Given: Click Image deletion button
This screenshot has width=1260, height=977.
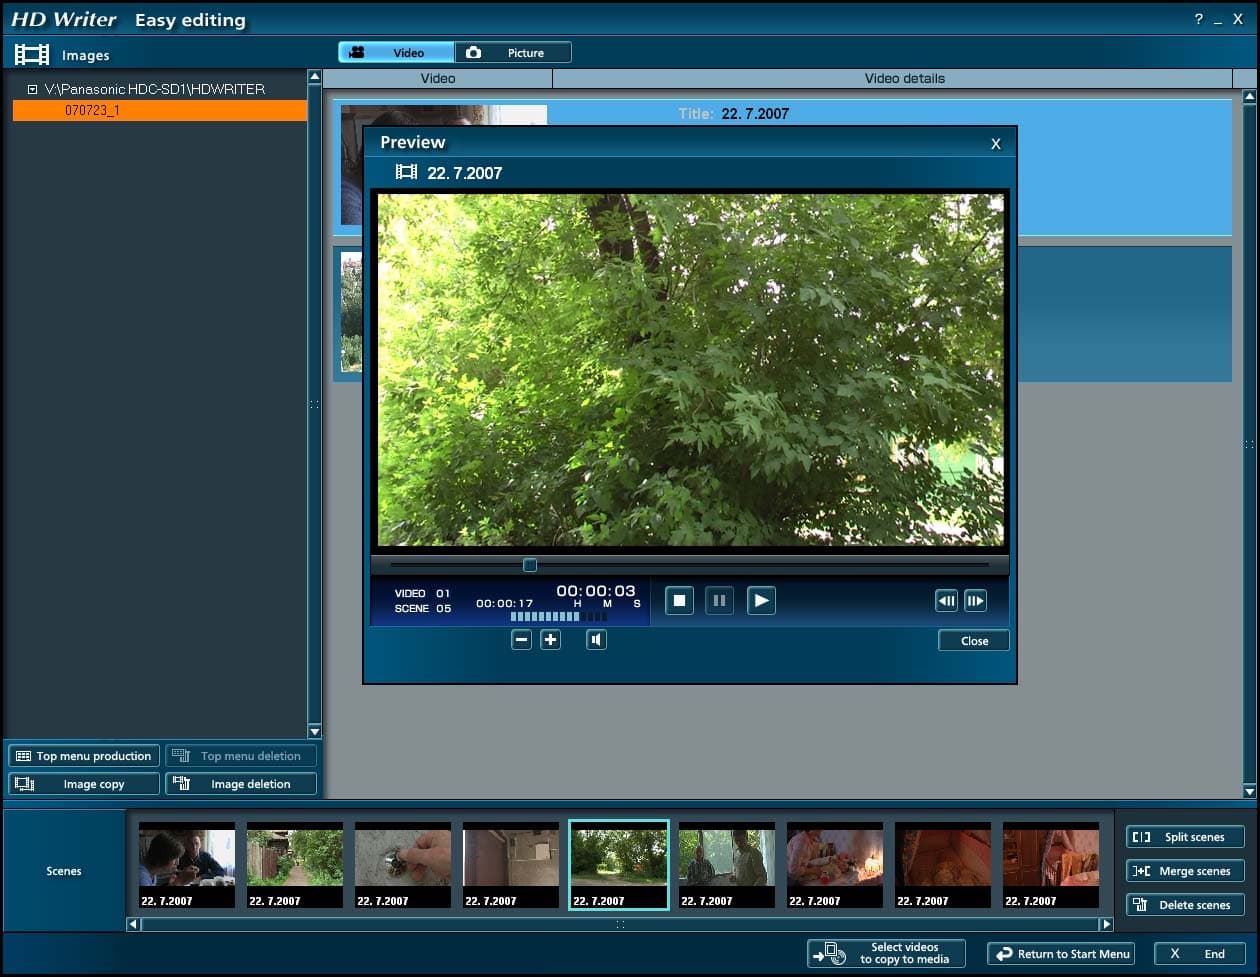Looking at the screenshot, I should (241, 784).
